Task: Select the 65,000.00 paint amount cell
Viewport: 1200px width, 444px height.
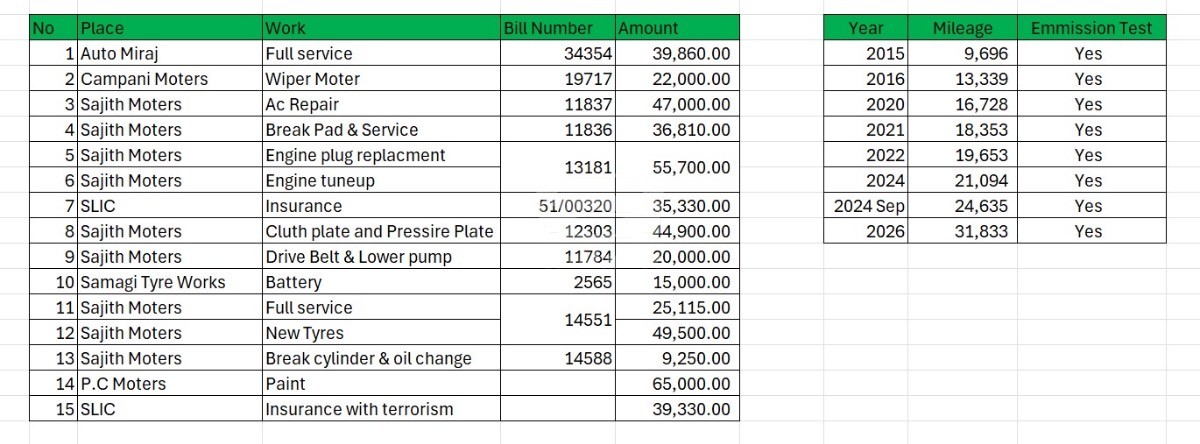Action: click(x=677, y=384)
